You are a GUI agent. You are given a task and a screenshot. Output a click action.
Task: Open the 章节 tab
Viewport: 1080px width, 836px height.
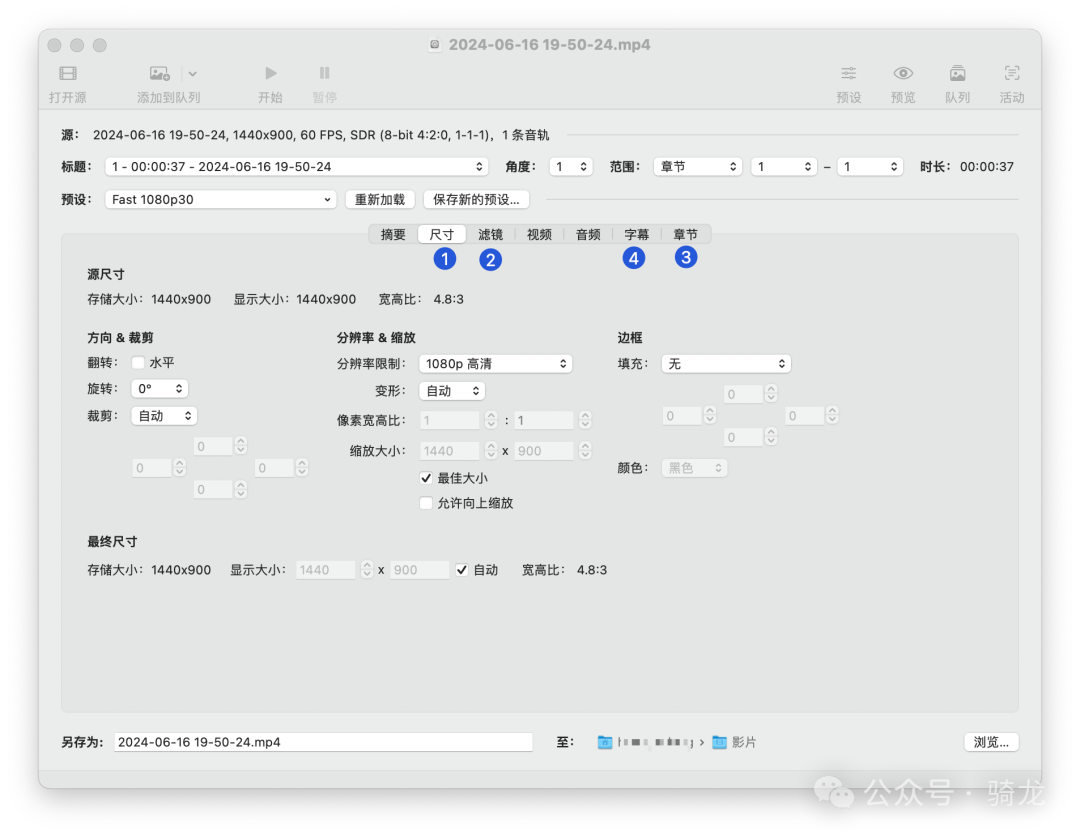point(685,235)
